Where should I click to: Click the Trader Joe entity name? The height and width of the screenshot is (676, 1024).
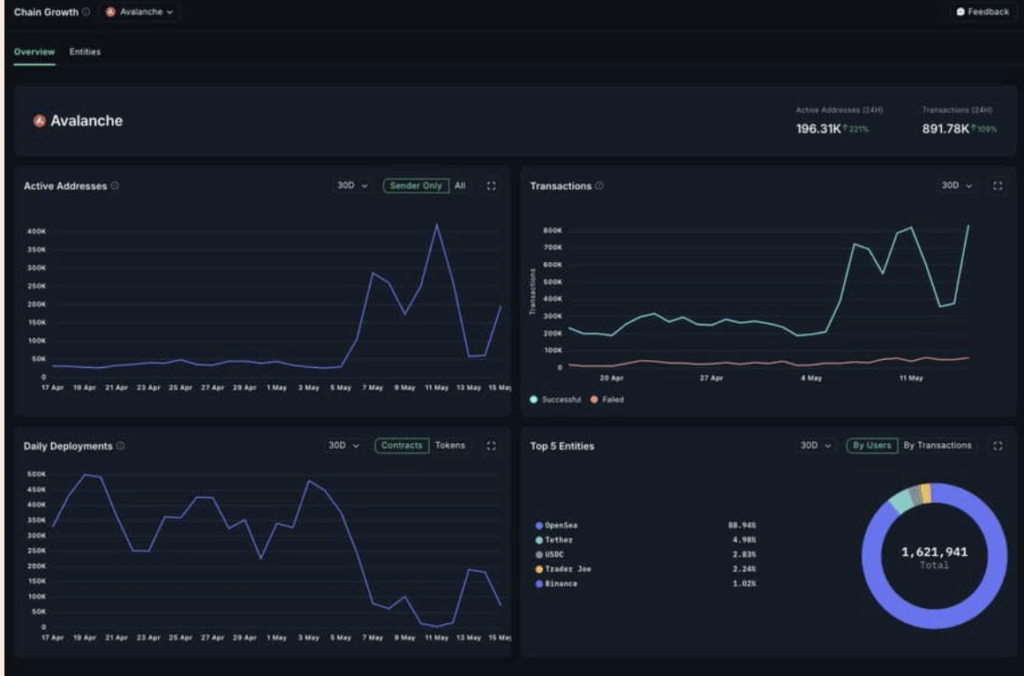(x=568, y=569)
